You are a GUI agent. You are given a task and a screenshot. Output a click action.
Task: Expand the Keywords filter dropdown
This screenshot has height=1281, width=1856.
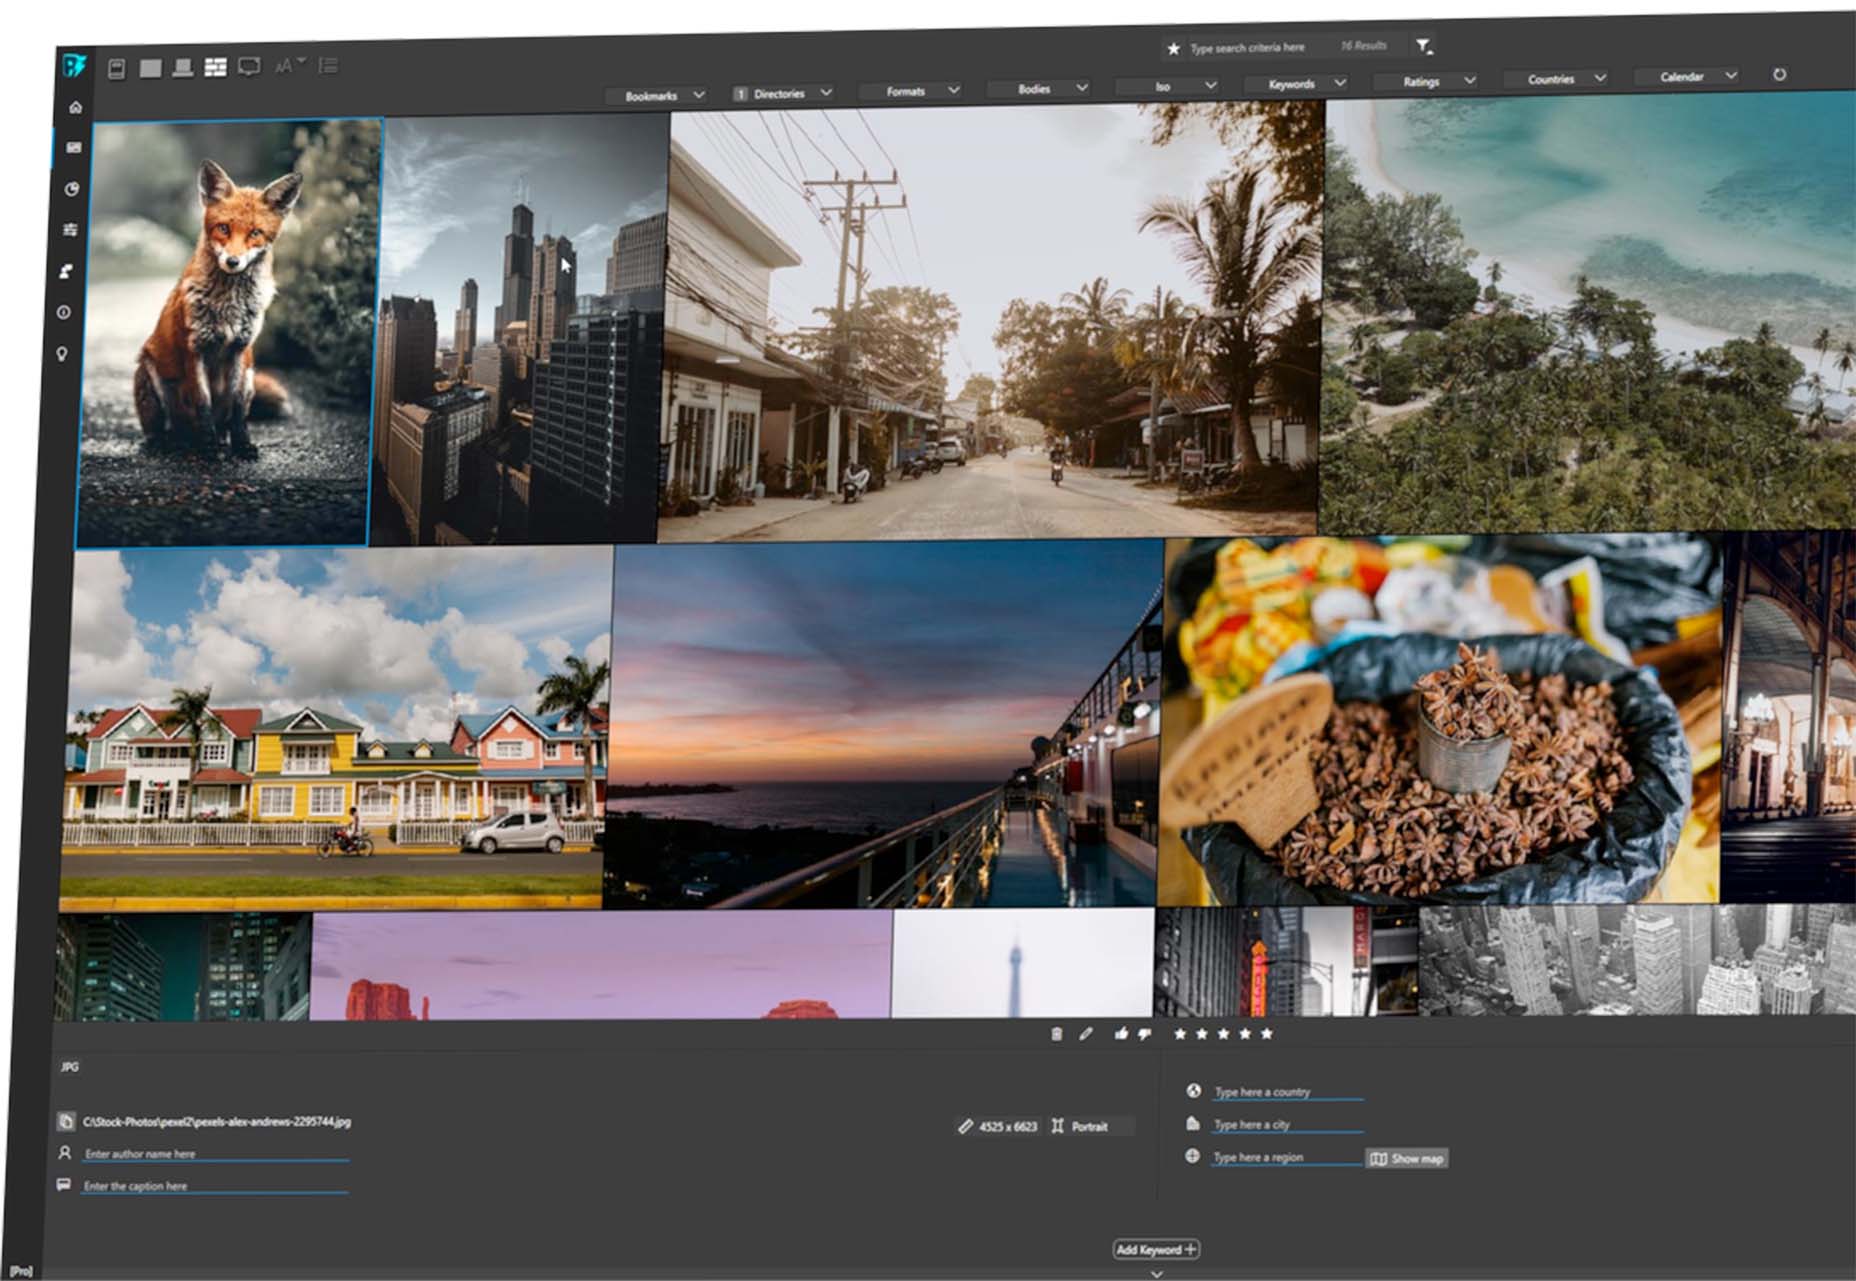pos(1298,84)
